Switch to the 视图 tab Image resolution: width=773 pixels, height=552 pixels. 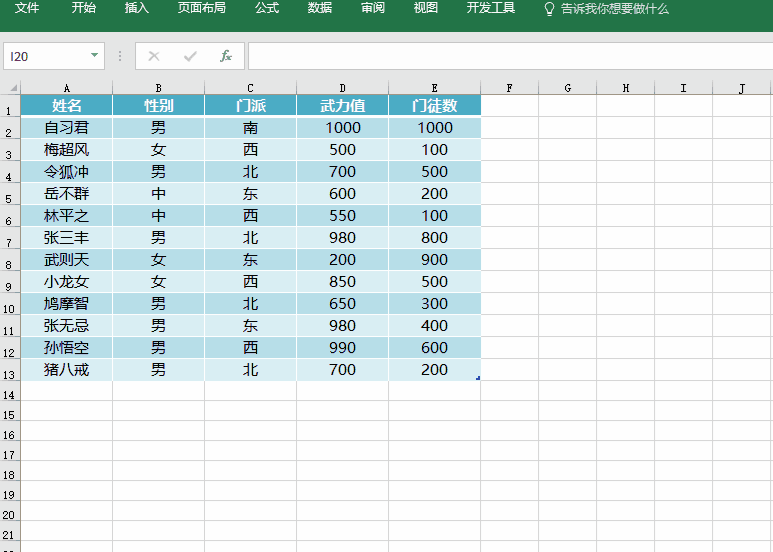[x=425, y=8]
